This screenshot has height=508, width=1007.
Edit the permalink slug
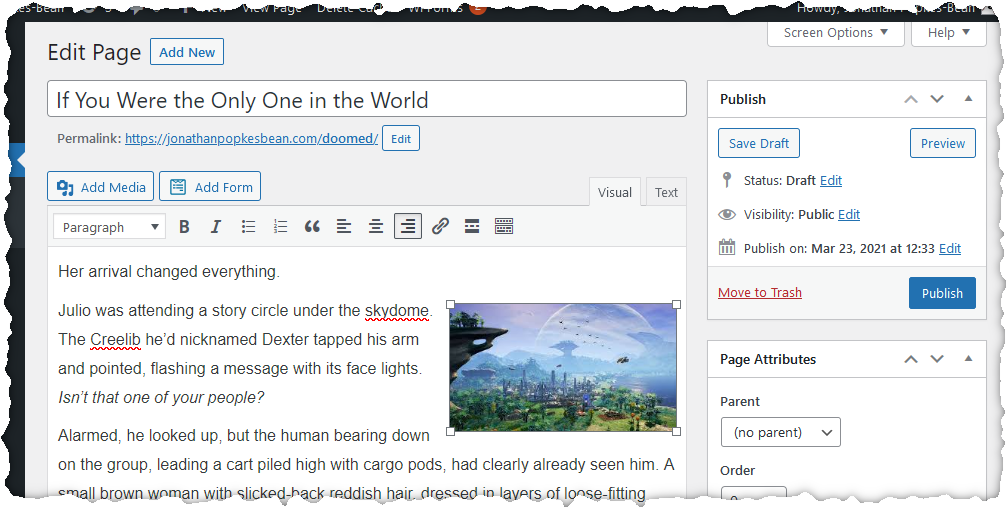coord(401,139)
